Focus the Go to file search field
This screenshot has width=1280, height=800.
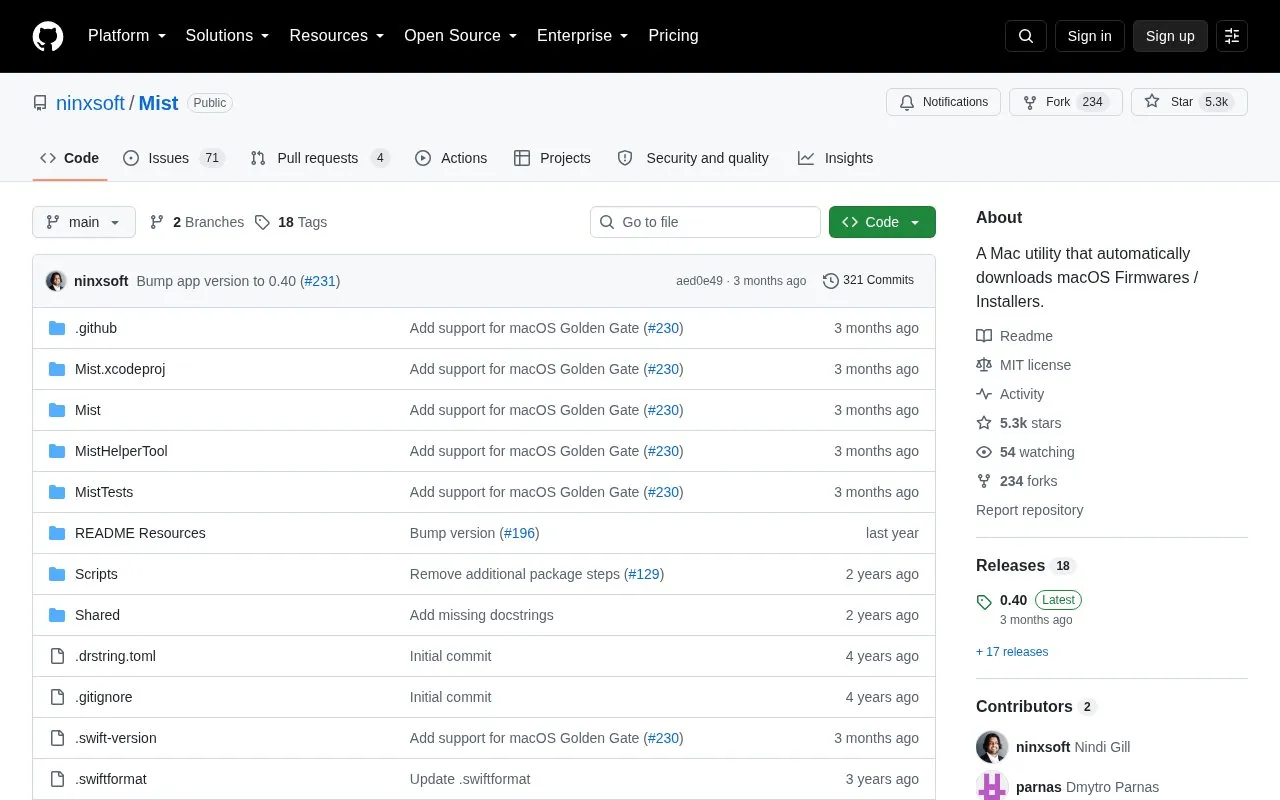[705, 222]
